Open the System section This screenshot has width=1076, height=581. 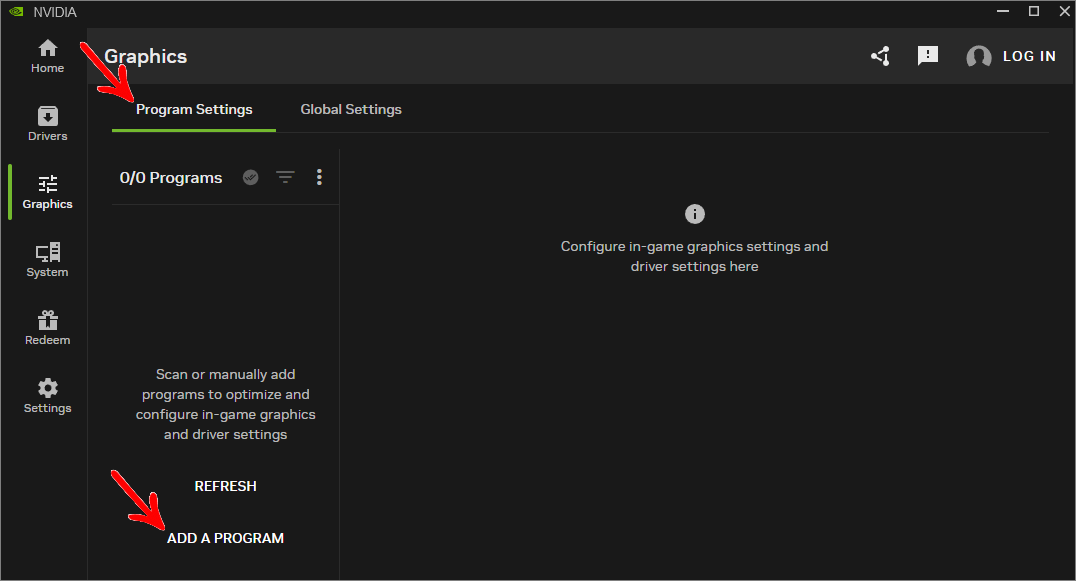point(47,260)
